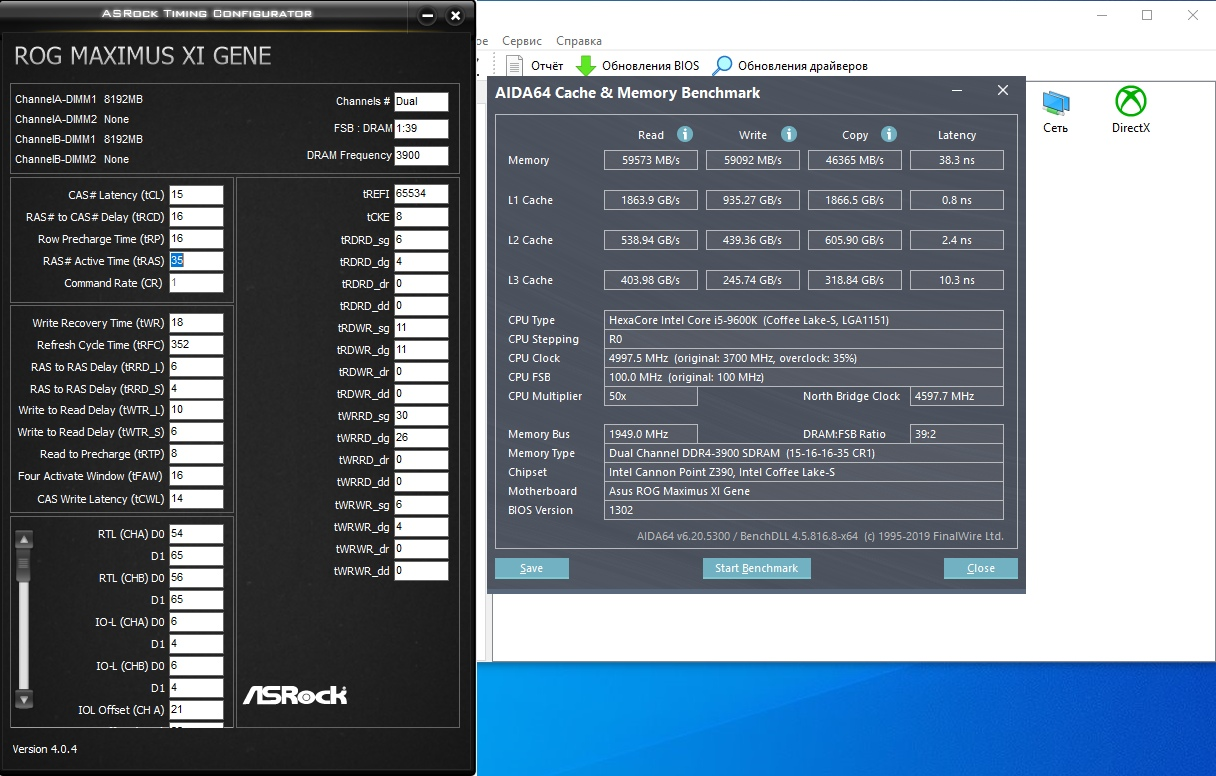Screen dimensions: 1216x776
Task: Click the Command Rate (CR) field
Action: (196, 283)
